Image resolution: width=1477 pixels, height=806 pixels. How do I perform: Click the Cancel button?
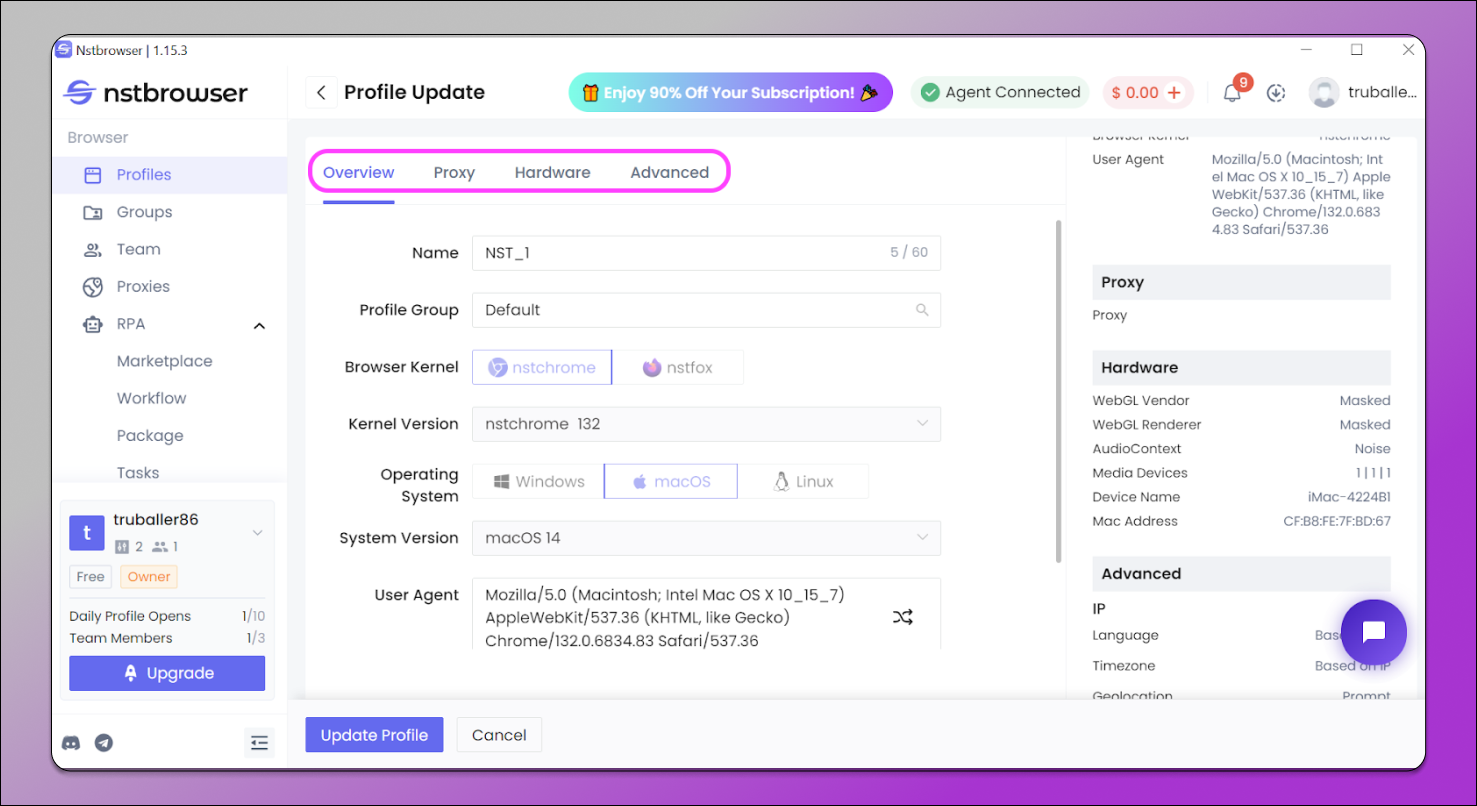pos(499,735)
